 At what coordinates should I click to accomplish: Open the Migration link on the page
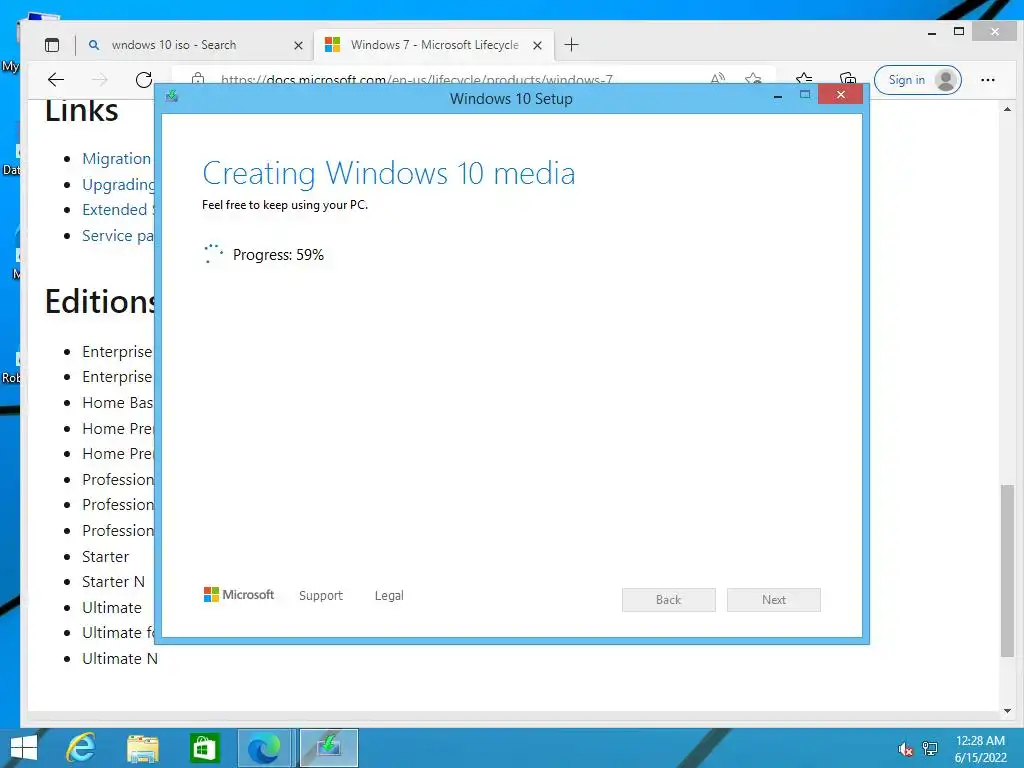click(116, 159)
